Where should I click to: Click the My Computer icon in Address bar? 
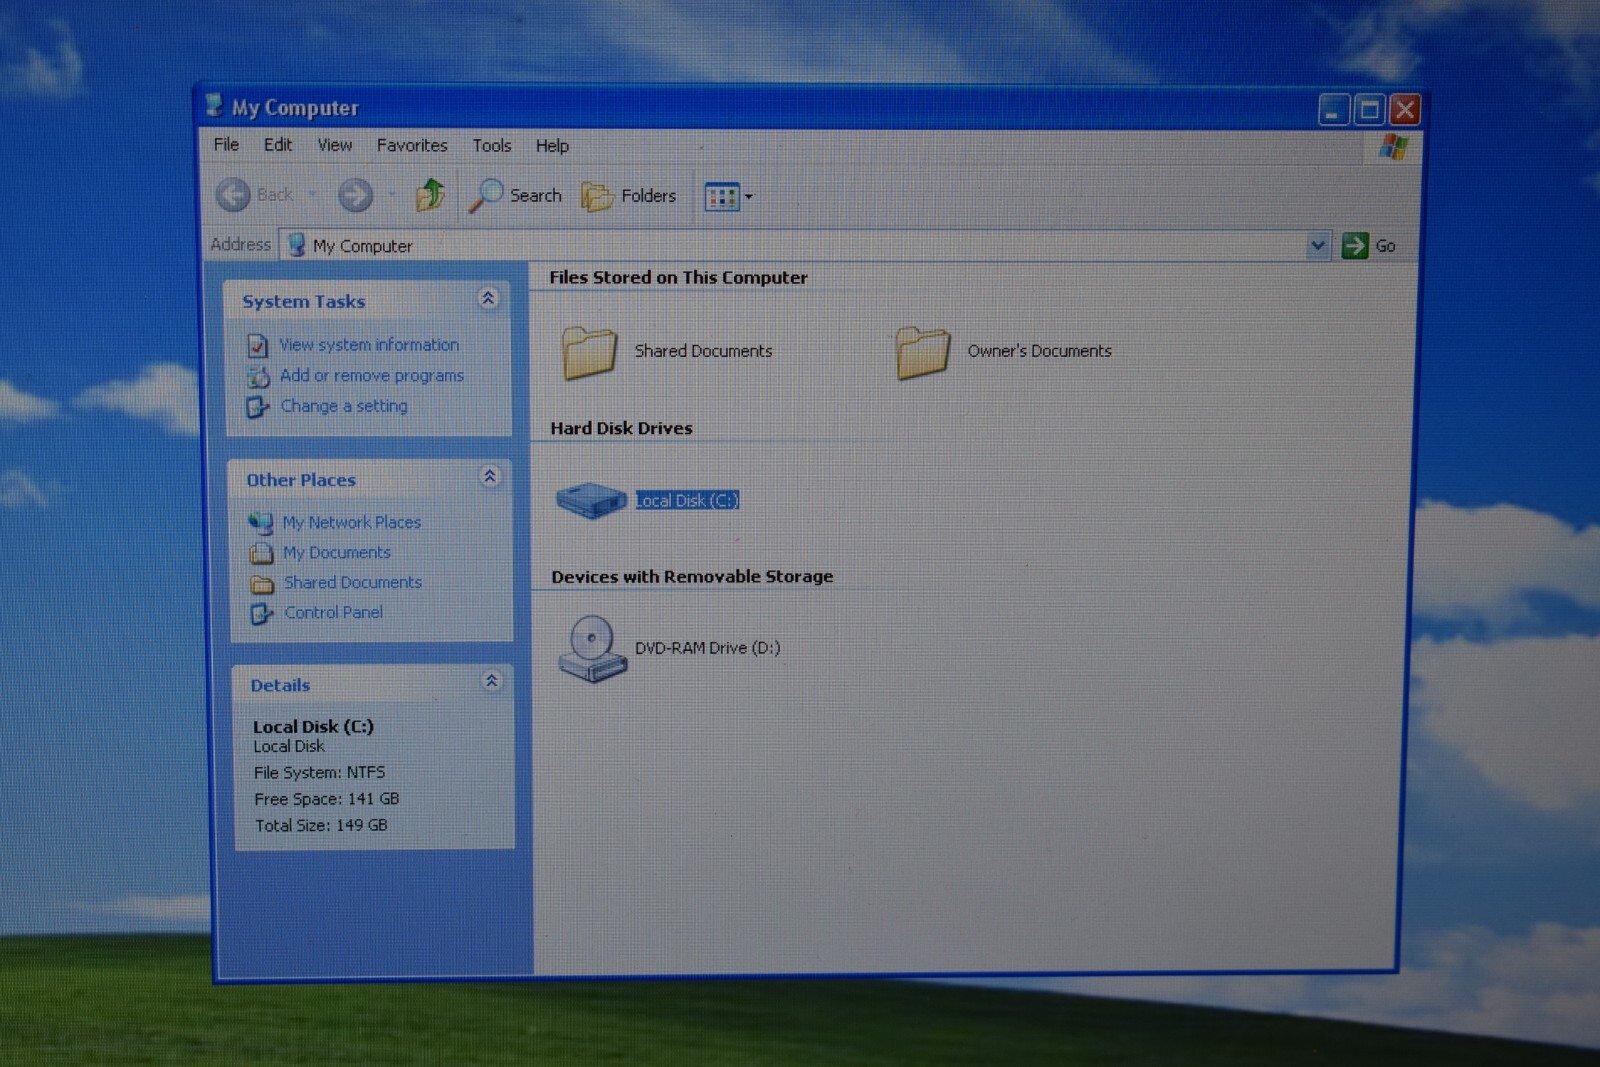tap(297, 245)
